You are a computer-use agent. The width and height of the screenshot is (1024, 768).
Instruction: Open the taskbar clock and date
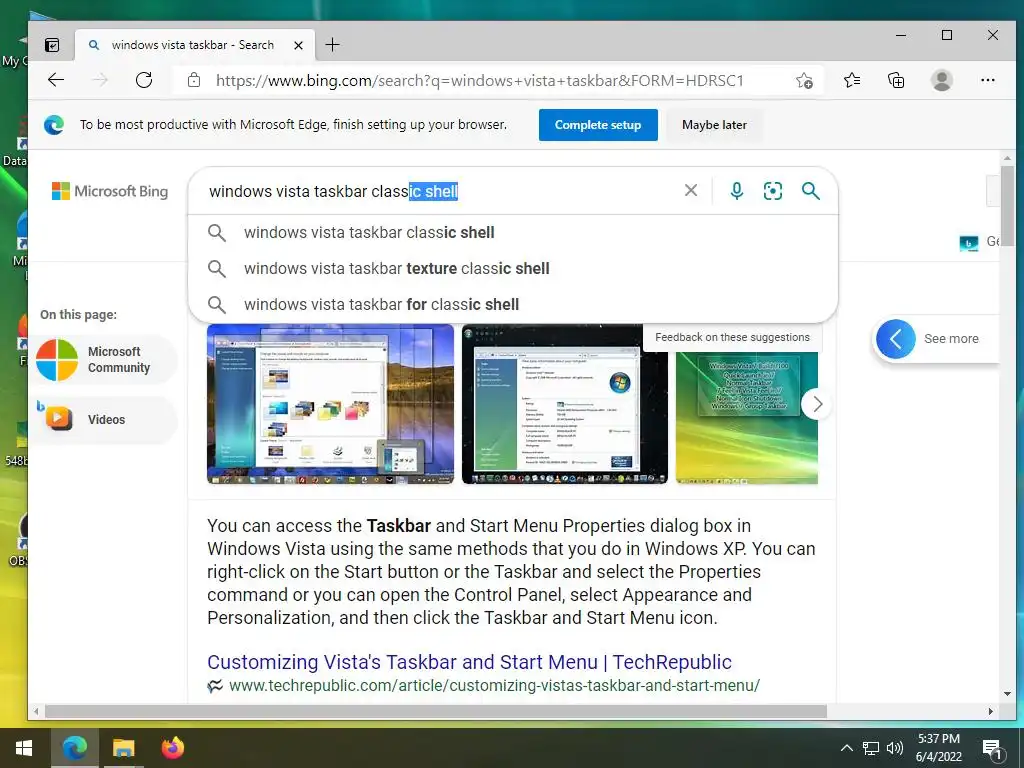point(938,748)
